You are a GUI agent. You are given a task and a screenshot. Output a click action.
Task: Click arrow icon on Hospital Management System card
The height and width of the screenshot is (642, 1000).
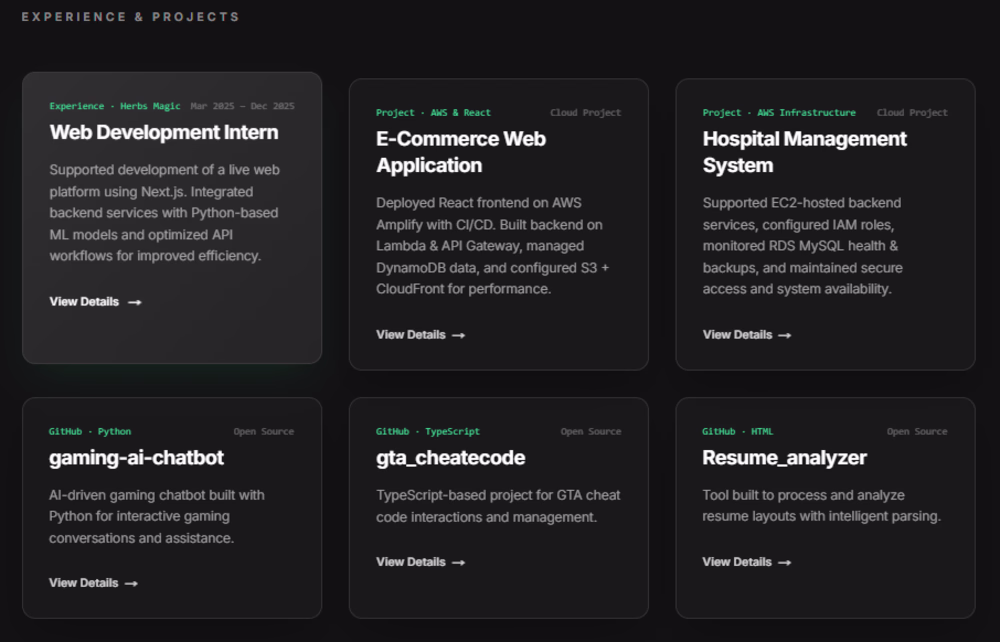coord(785,335)
